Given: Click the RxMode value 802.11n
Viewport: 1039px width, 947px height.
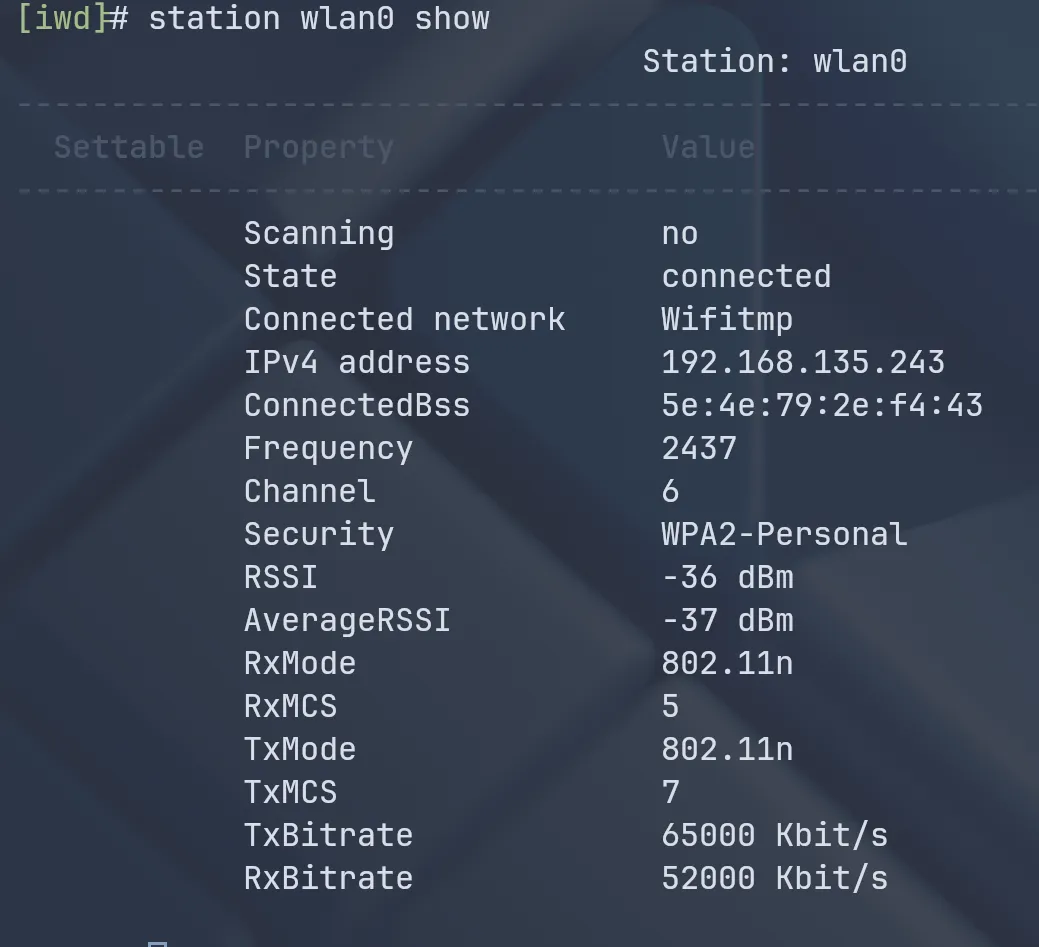Looking at the screenshot, I should [727, 663].
